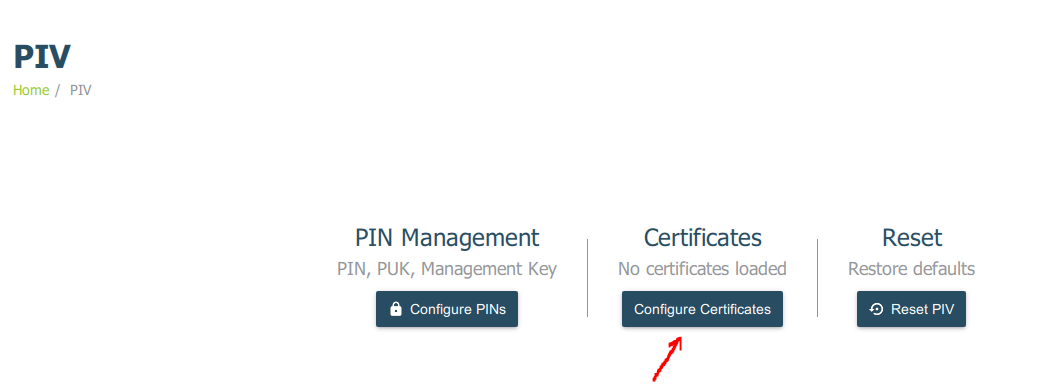Select the "PIN, PUK, Management Key" subtitle
The width and height of the screenshot is (1038, 390).
[447, 269]
